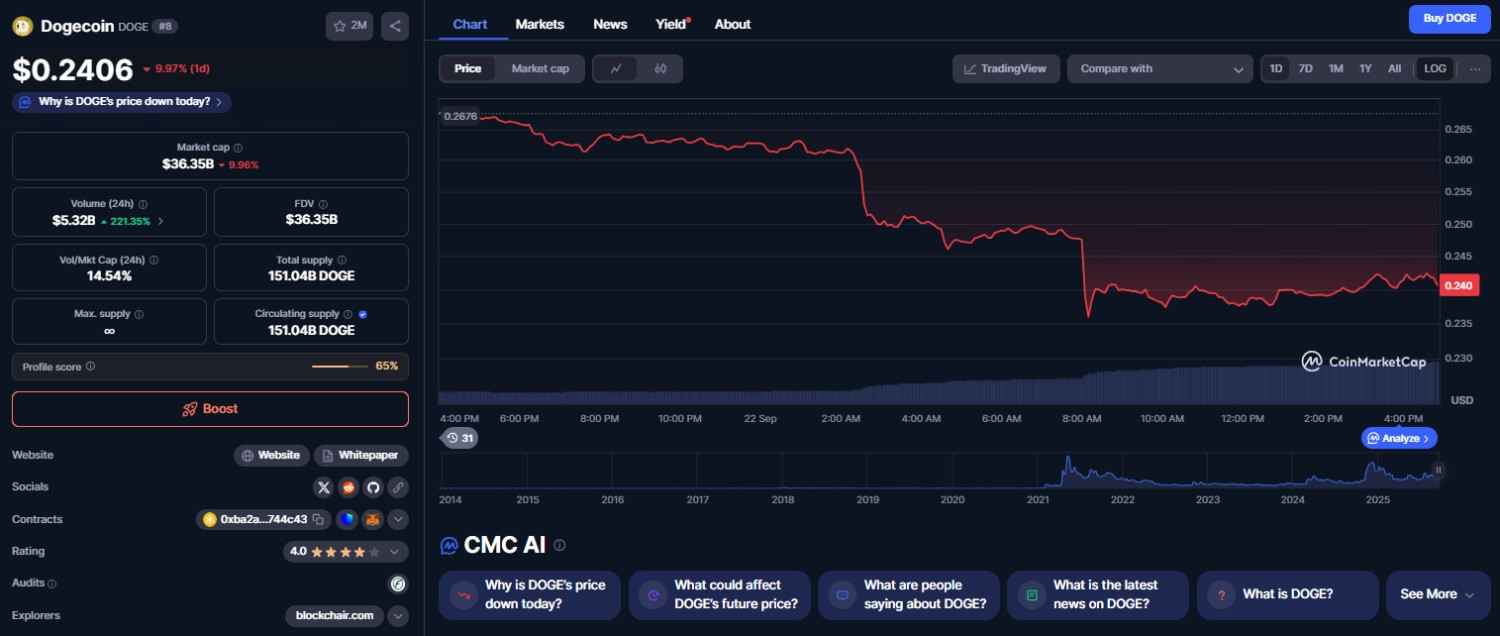Click the MetaMask fox icon in Contracts
This screenshot has height=636, width=1500.
(372, 519)
